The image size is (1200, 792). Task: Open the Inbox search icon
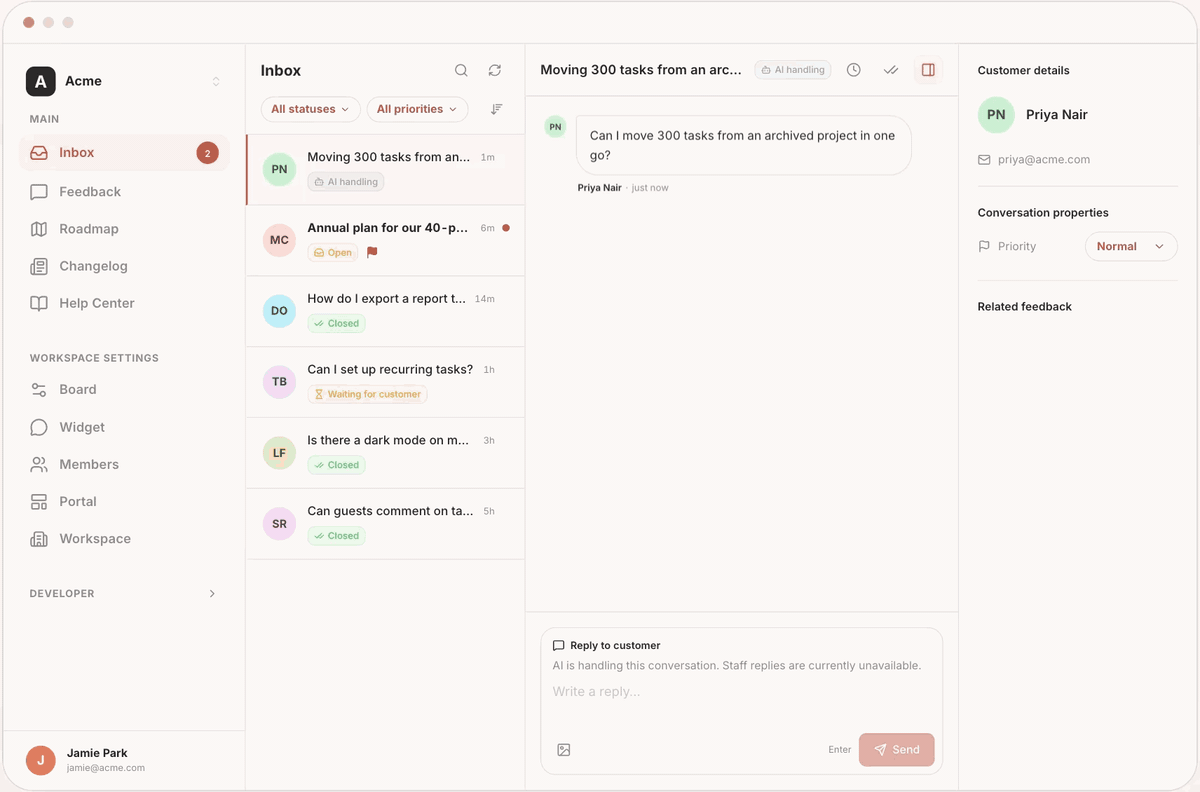tap(461, 70)
